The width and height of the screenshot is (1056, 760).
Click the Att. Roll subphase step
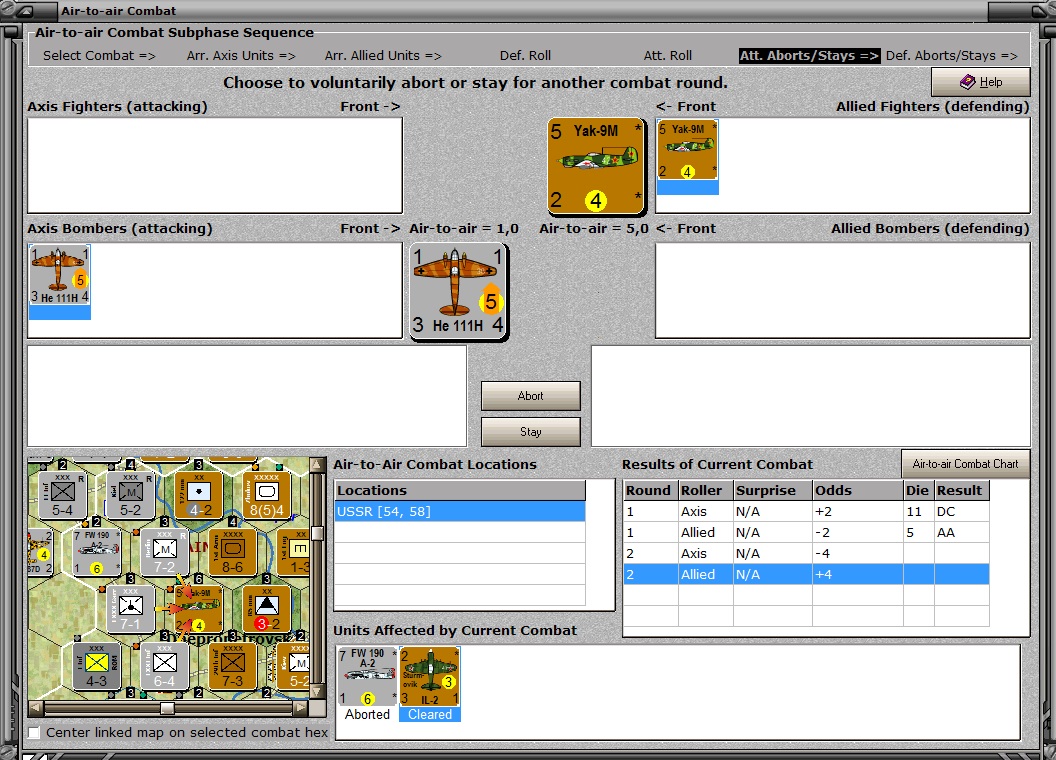tap(667, 56)
